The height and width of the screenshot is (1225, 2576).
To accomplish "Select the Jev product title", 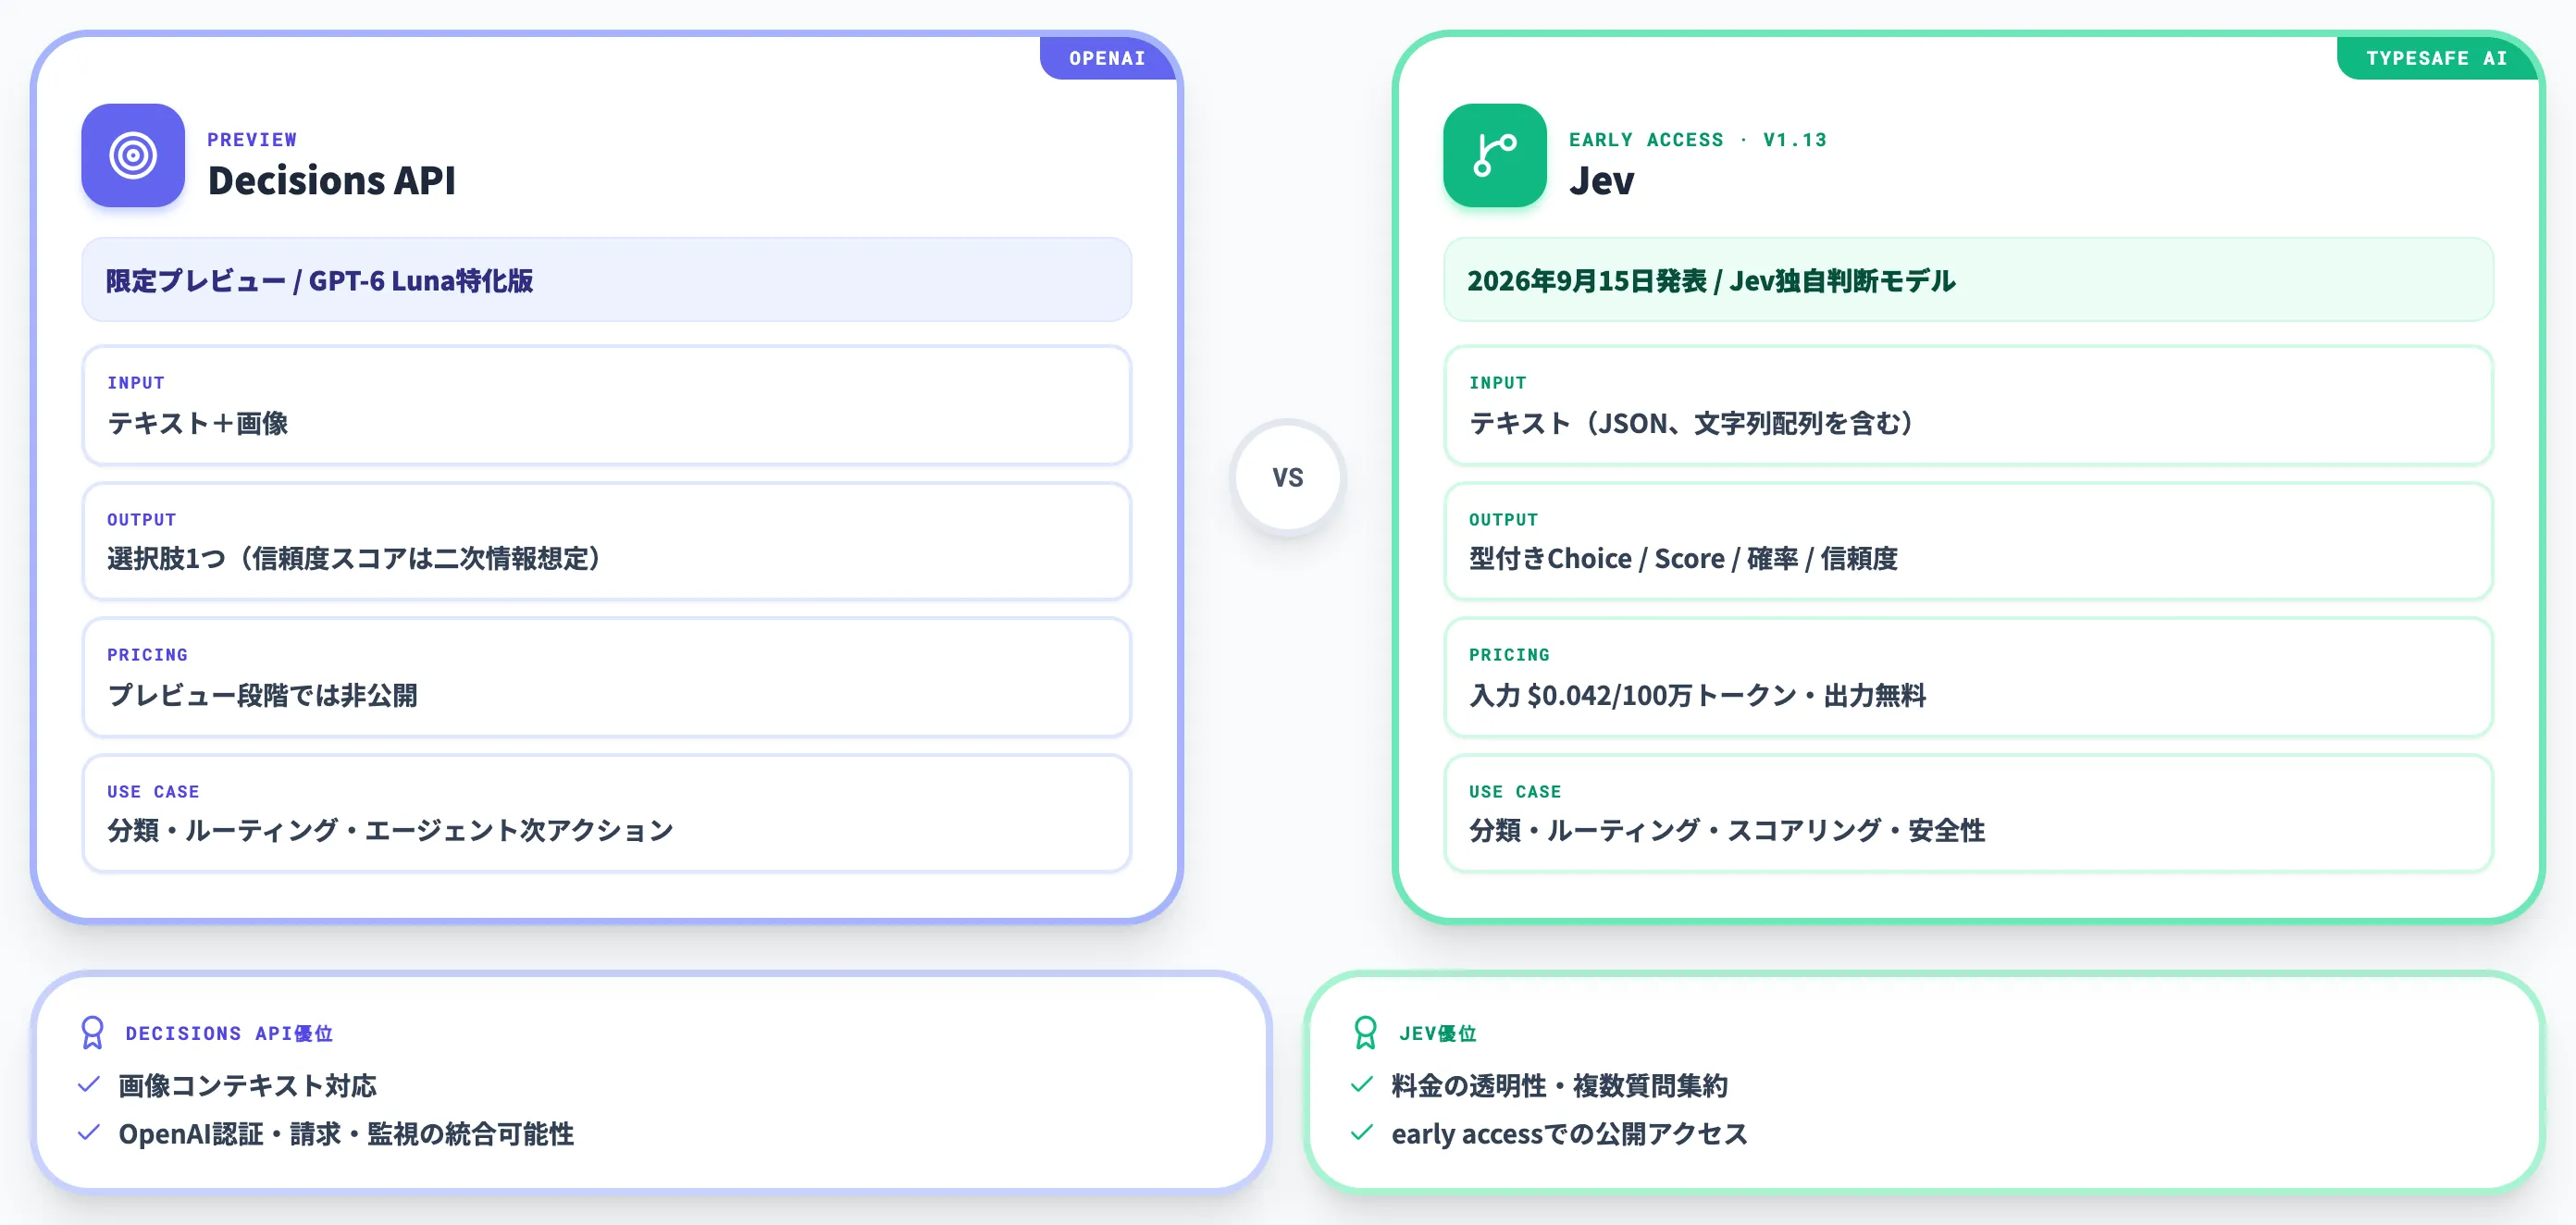I will pos(1601,181).
